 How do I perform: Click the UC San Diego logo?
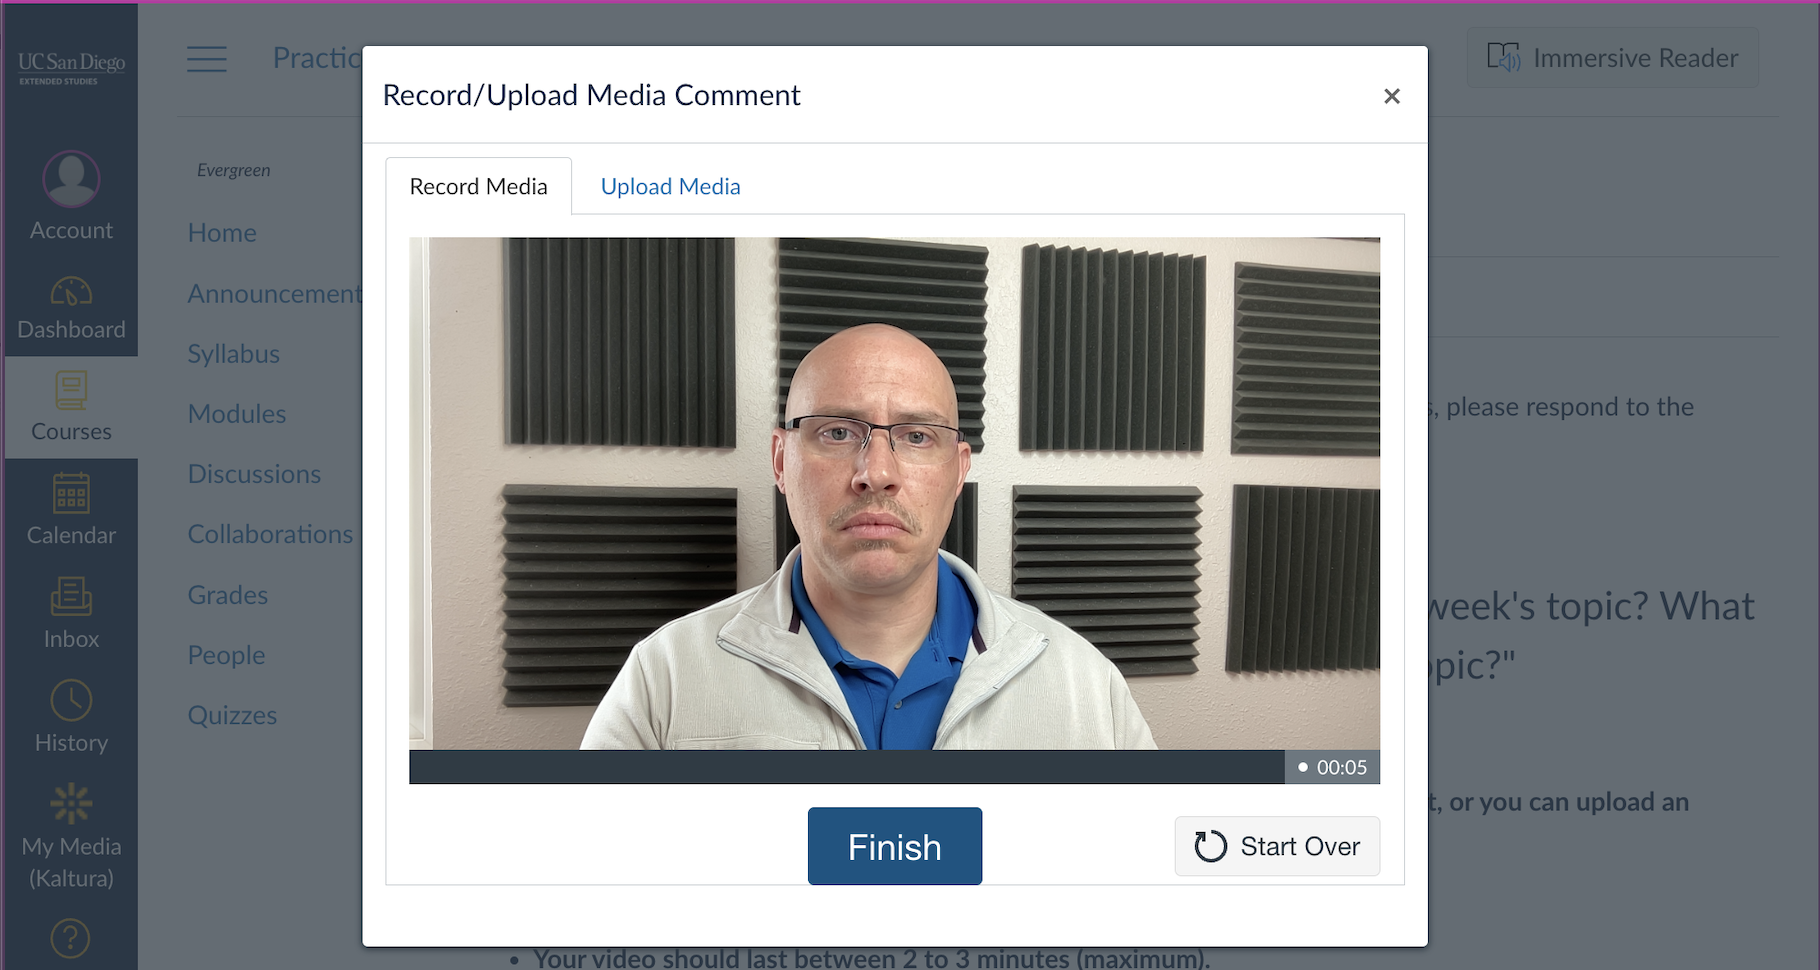point(71,67)
